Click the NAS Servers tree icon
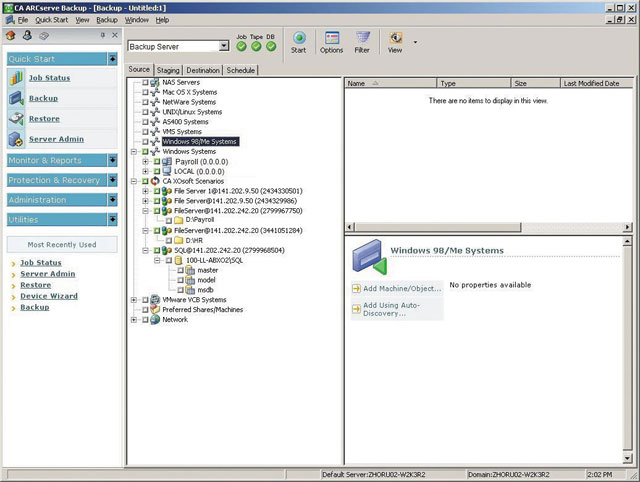The height and width of the screenshot is (482, 640). (155, 82)
